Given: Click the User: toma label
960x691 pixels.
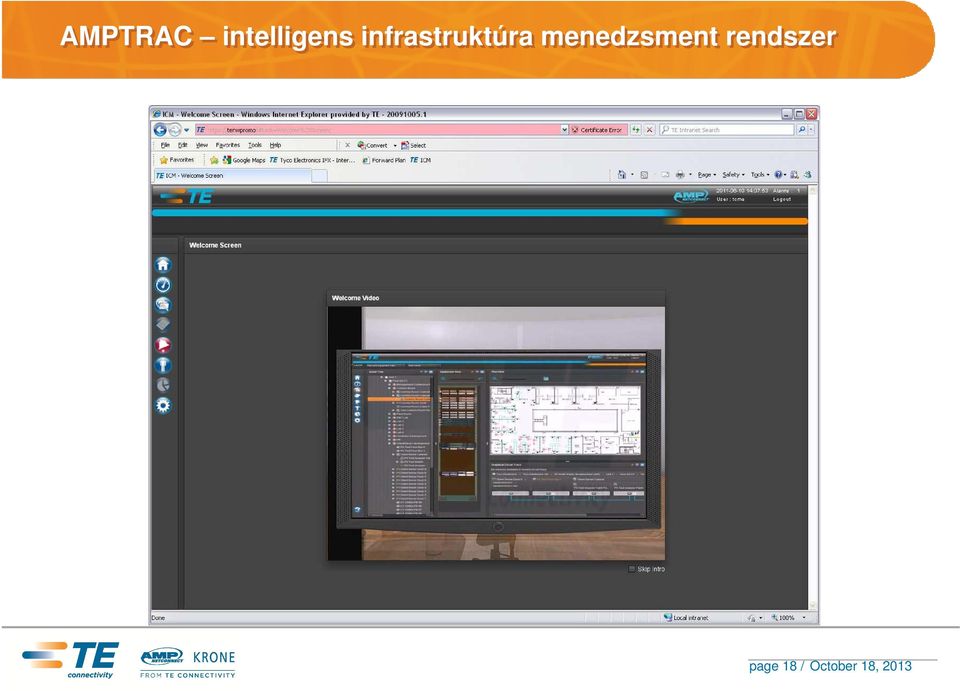Looking at the screenshot, I should 730,200.
